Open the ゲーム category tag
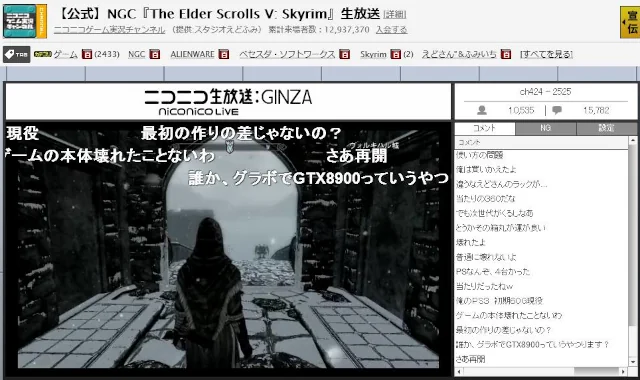640x380 pixels. (65, 54)
